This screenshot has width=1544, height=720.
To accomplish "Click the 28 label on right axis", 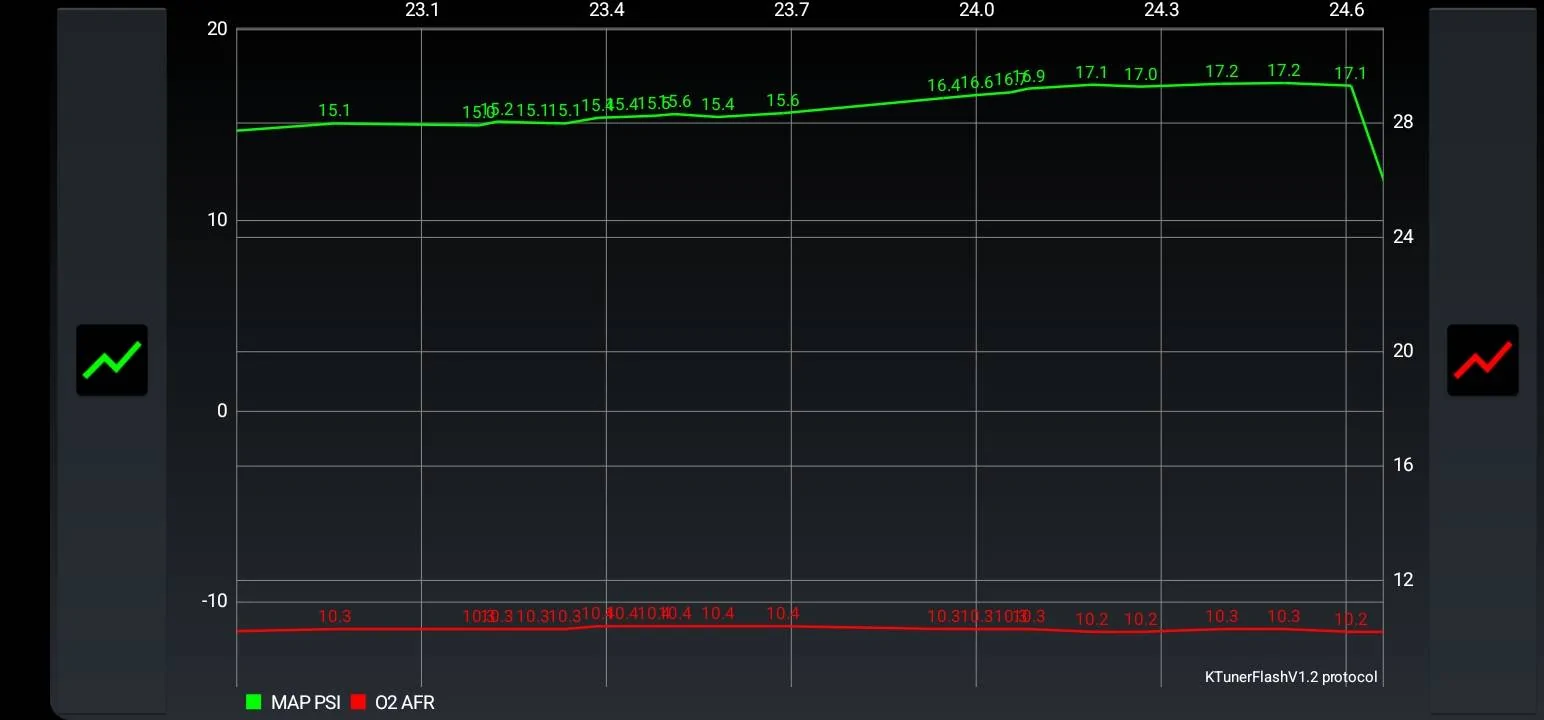I will point(1404,122).
